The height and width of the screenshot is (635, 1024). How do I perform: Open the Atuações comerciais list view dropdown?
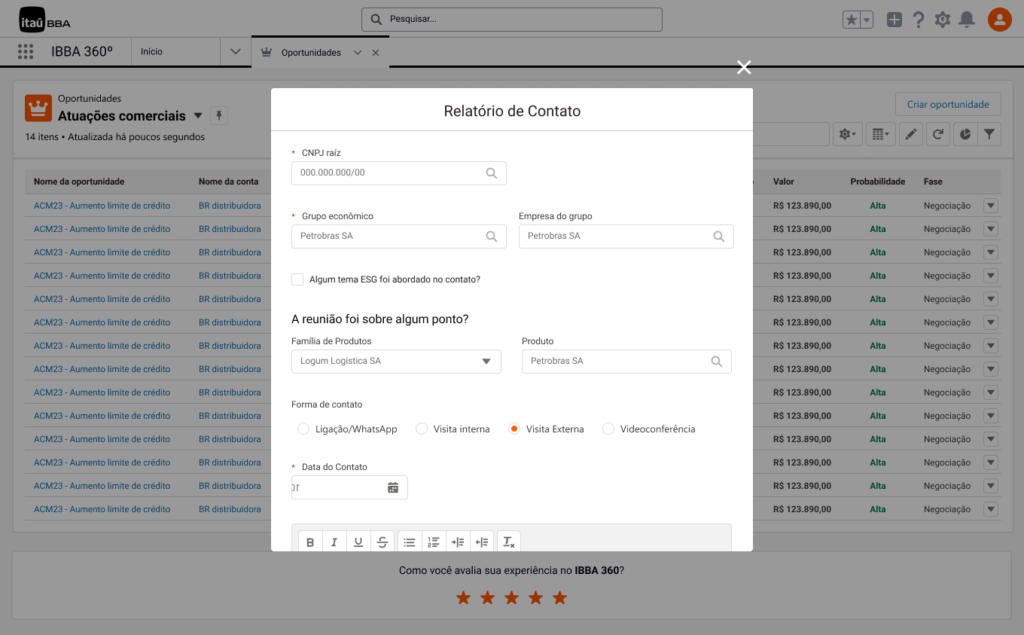(x=198, y=116)
